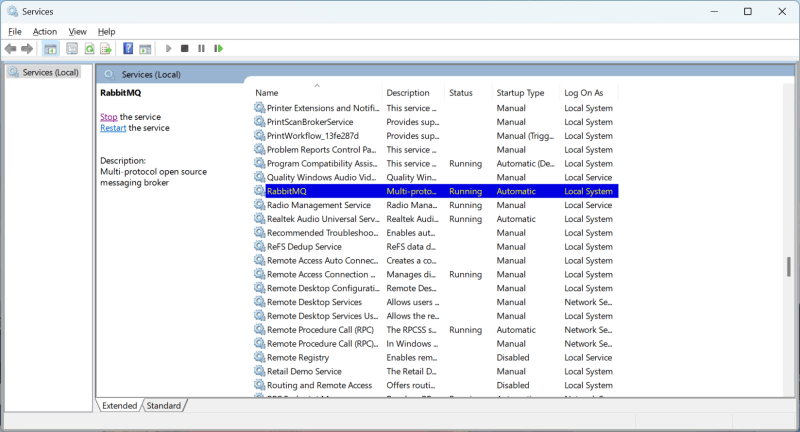
Task: Open the Help menu
Action: pos(107,32)
